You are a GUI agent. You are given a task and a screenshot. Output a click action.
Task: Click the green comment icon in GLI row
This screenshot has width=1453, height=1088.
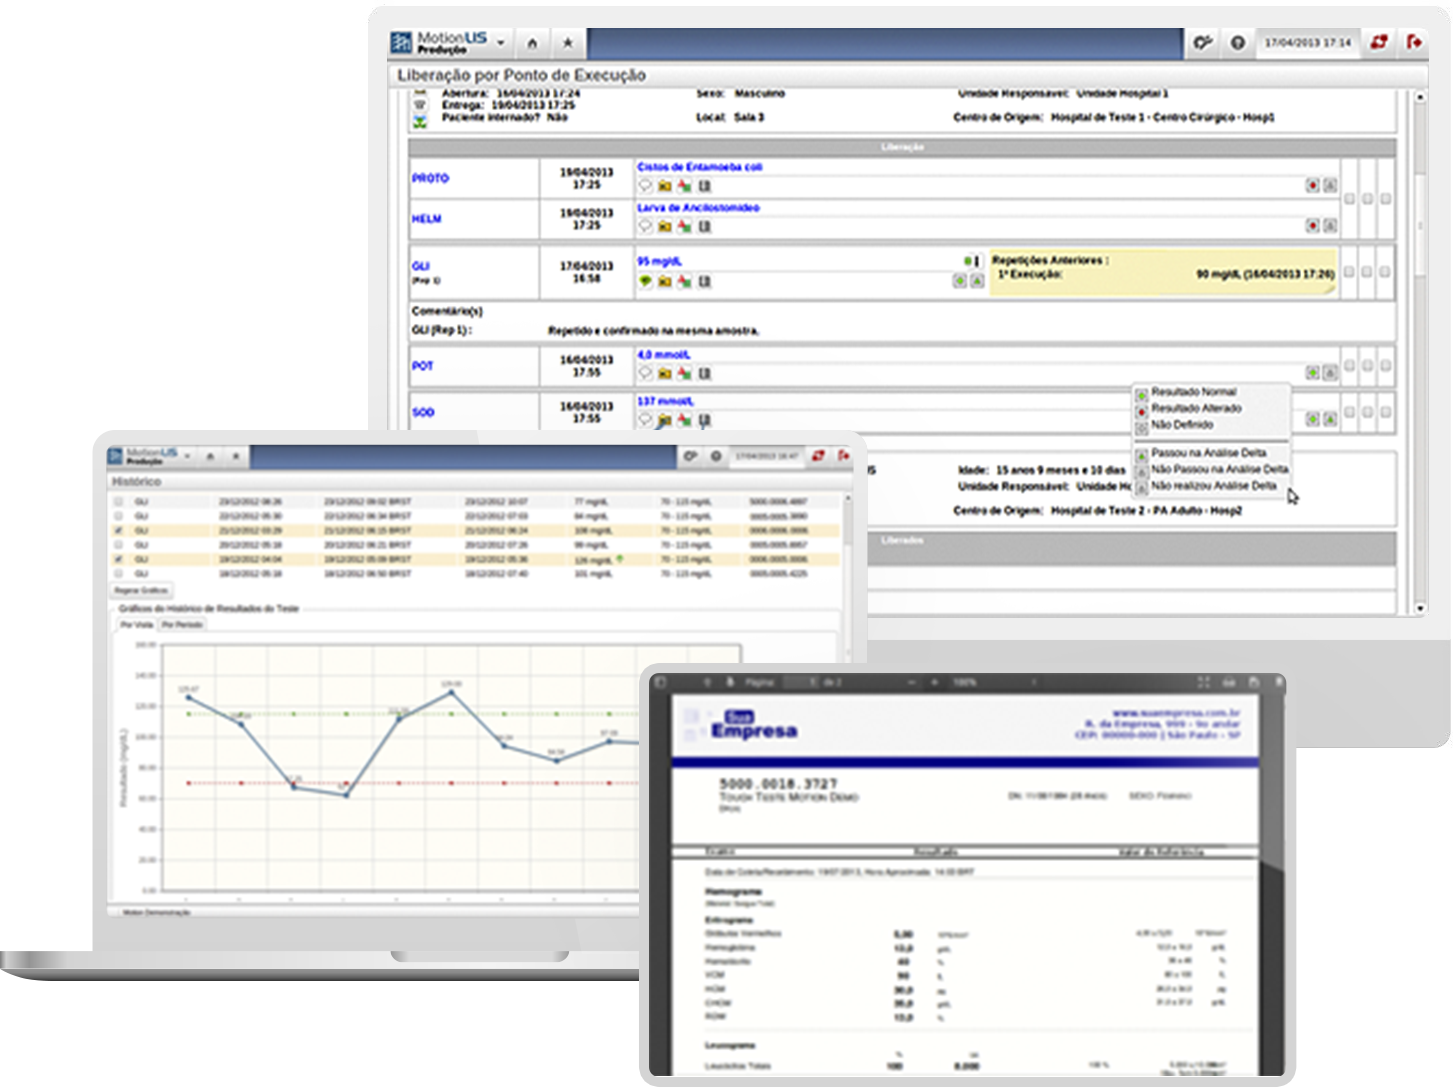[x=645, y=282]
